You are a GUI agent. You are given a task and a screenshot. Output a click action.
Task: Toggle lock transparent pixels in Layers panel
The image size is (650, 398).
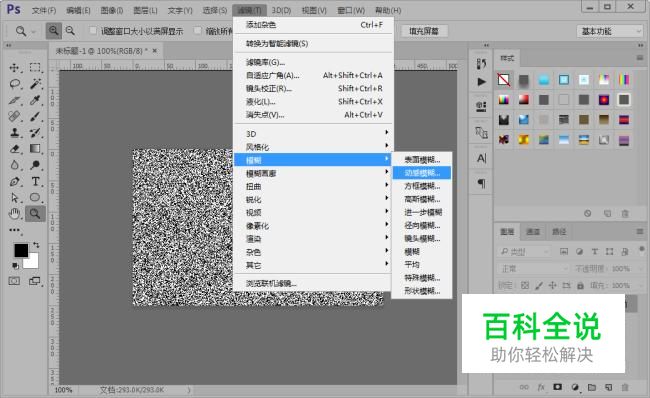click(525, 285)
